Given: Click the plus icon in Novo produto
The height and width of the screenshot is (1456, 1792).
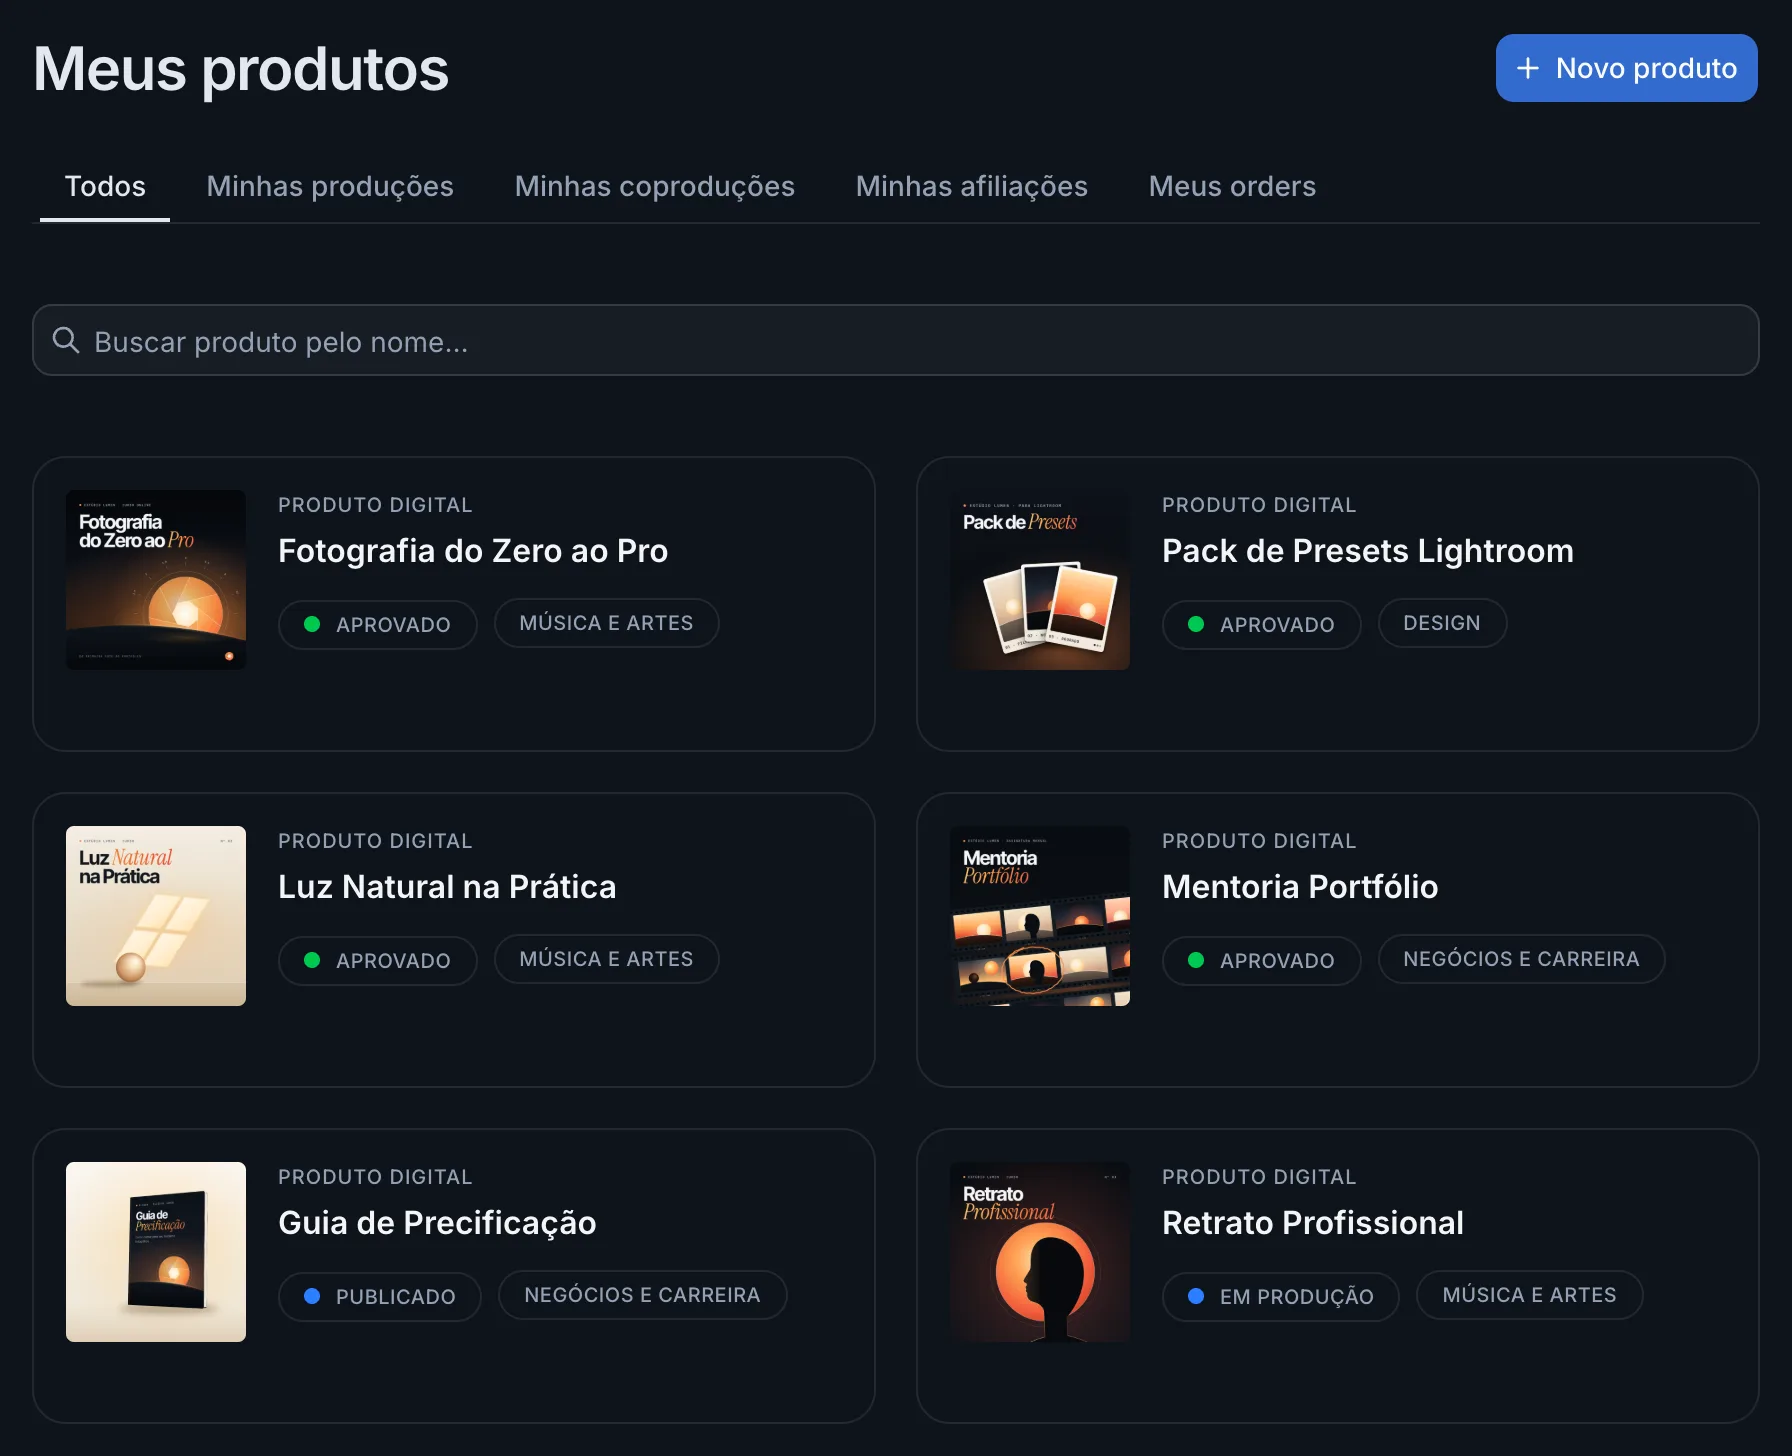Looking at the screenshot, I should tap(1527, 68).
